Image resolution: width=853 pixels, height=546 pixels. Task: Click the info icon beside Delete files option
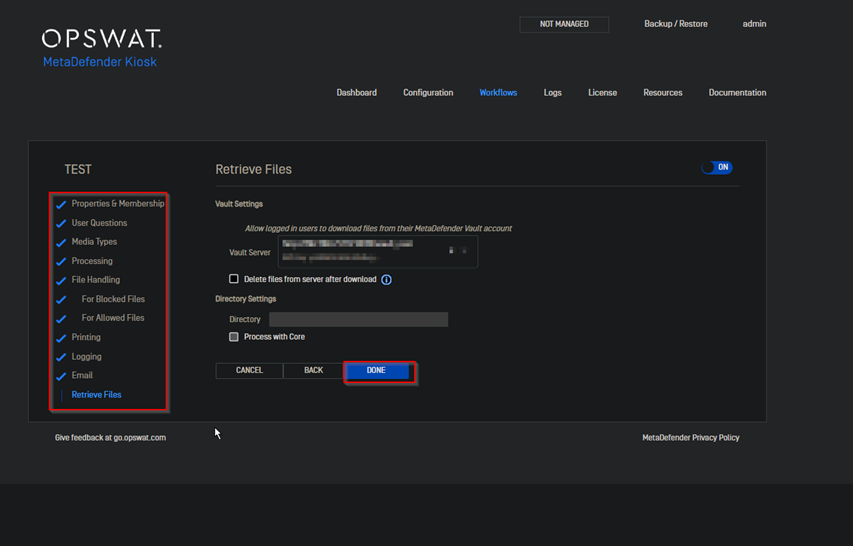(x=386, y=280)
